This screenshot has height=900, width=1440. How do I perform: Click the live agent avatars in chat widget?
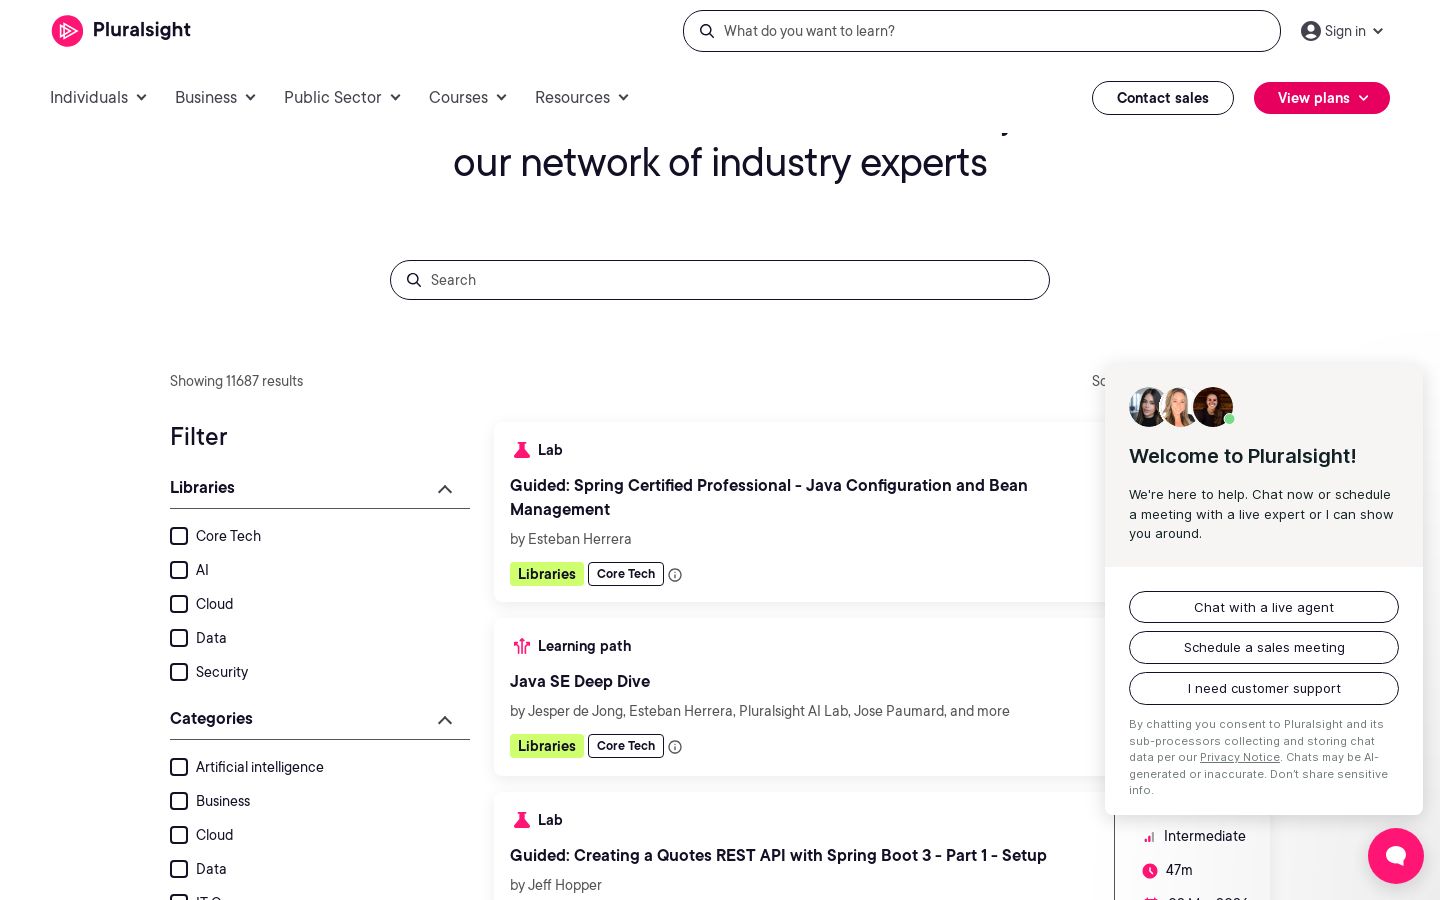point(1182,407)
